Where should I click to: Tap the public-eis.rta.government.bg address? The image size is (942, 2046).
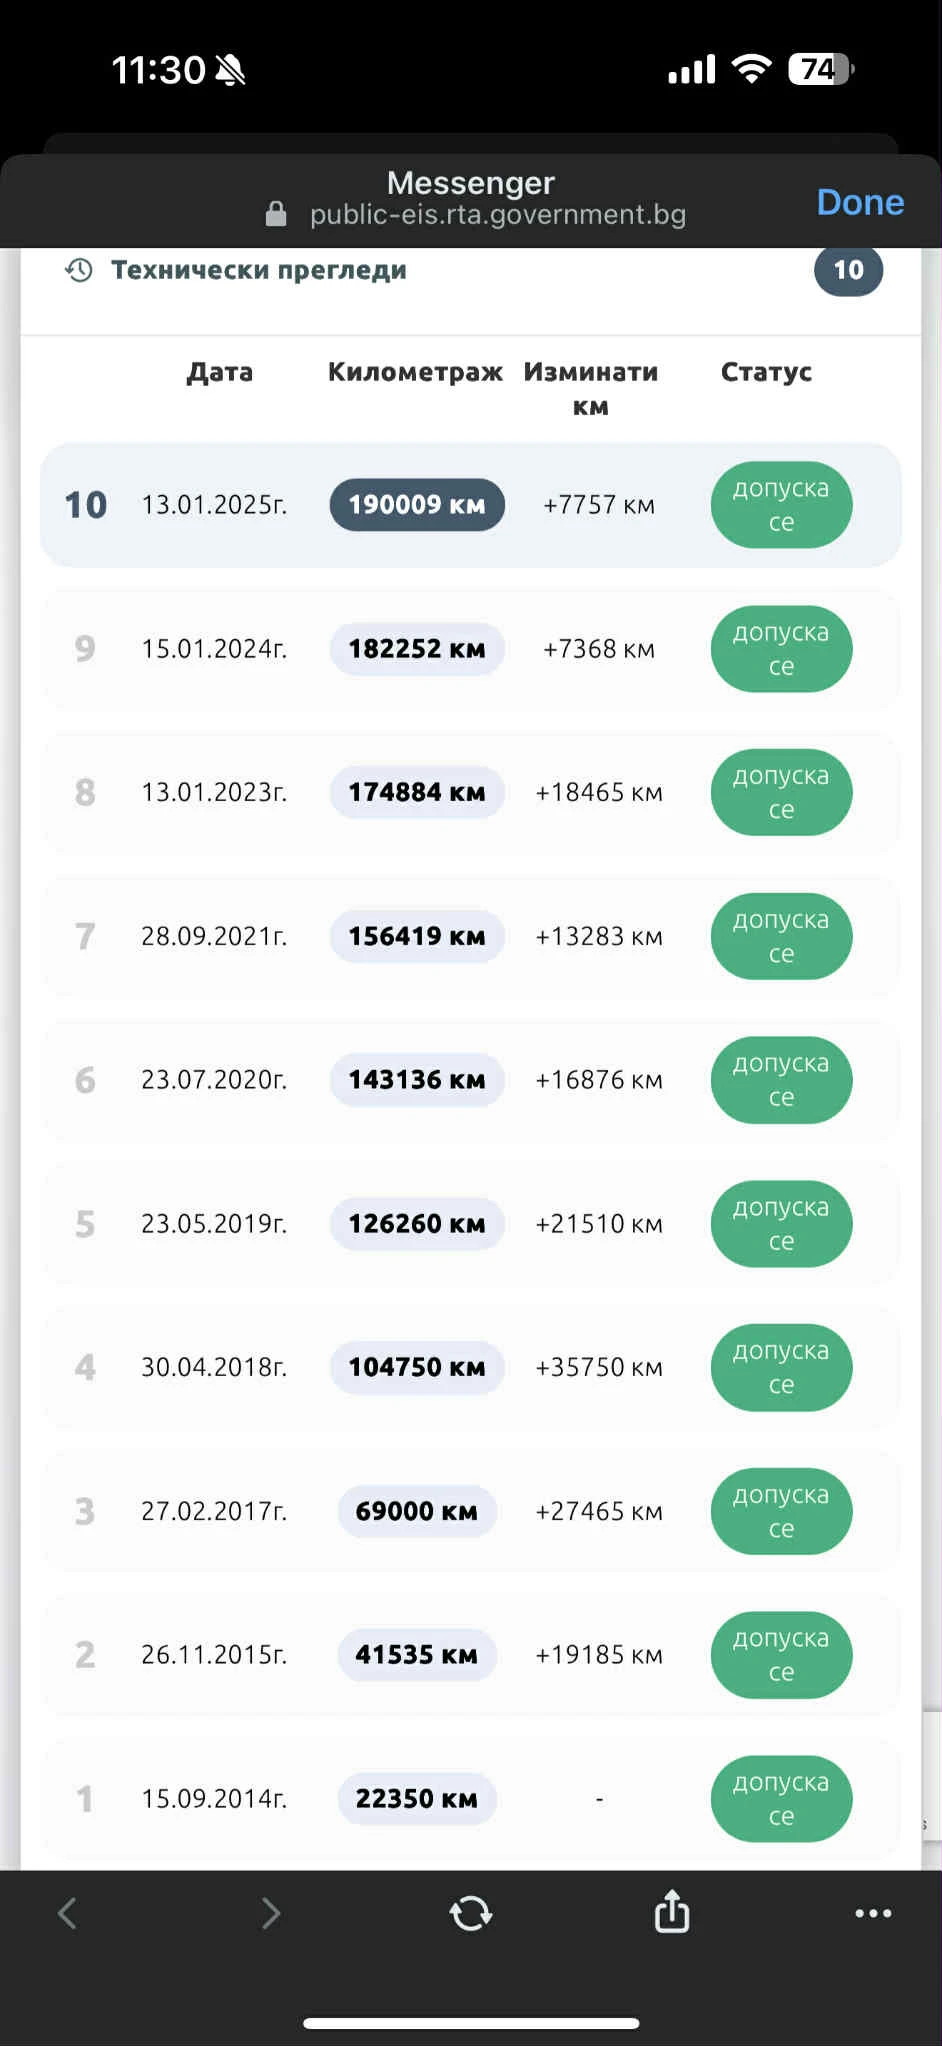pyautogui.click(x=498, y=214)
